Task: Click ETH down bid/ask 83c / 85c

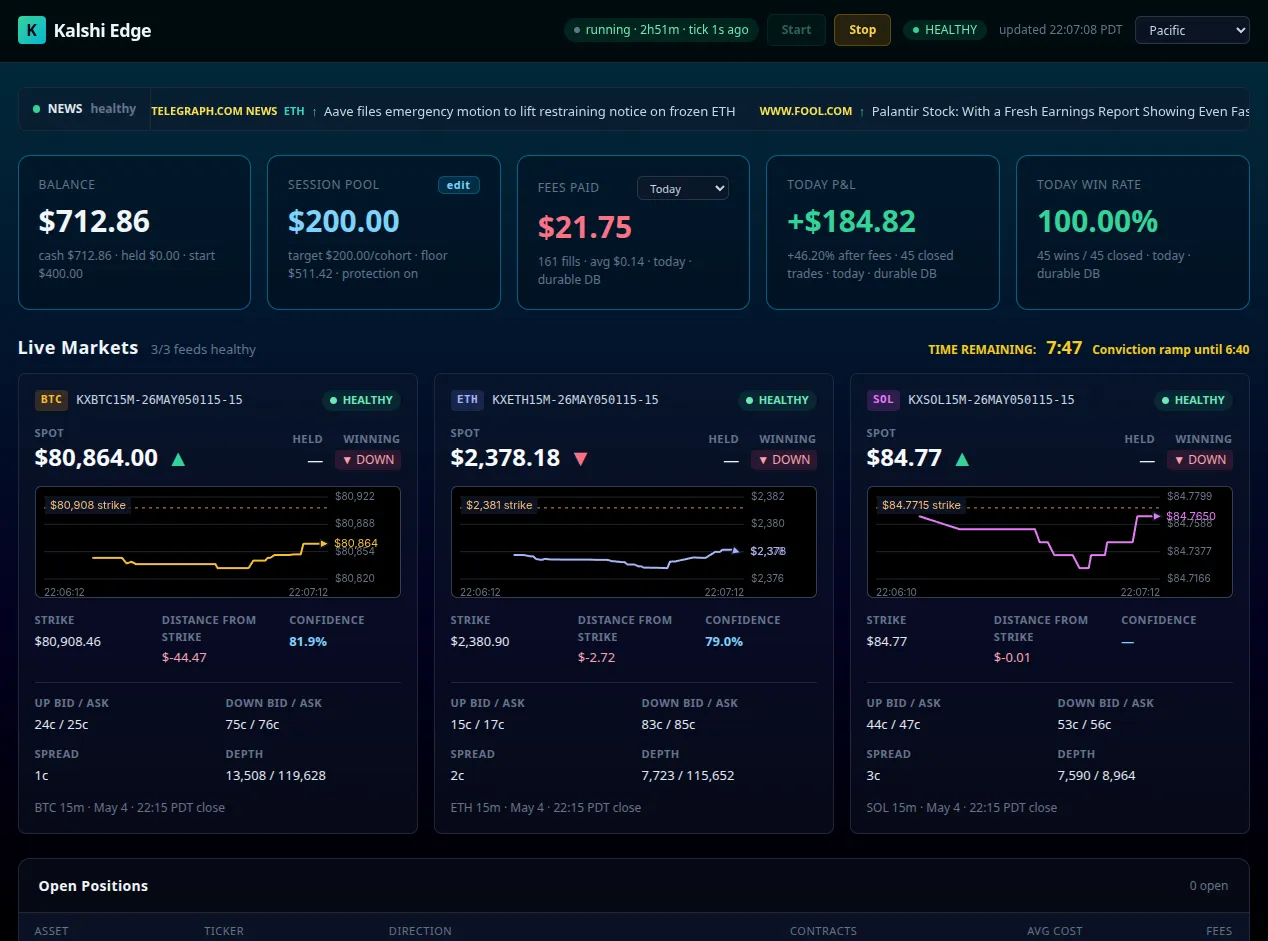Action: coord(668,724)
